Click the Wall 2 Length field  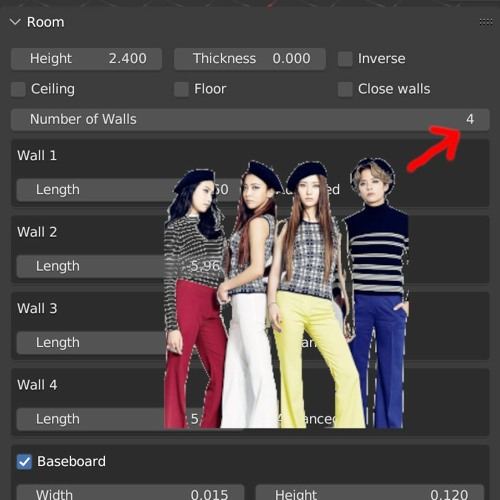130,266
